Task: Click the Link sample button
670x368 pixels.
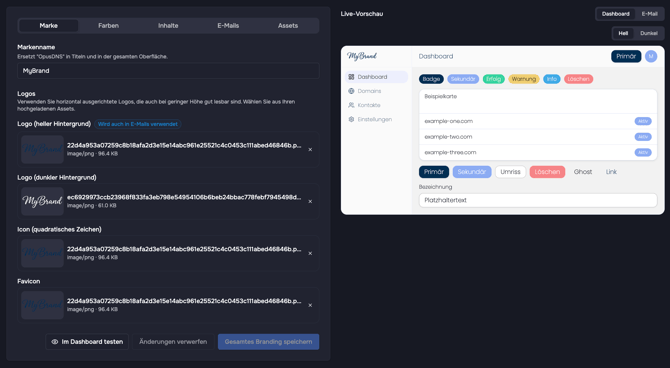Action: [611, 172]
